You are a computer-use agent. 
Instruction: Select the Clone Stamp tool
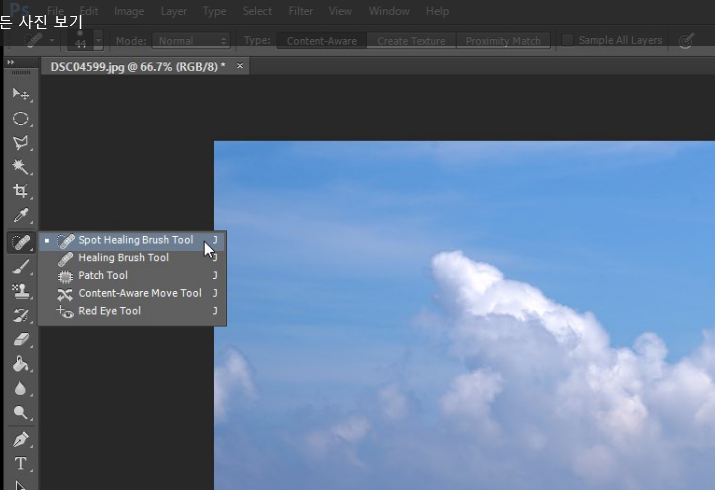click(x=21, y=291)
